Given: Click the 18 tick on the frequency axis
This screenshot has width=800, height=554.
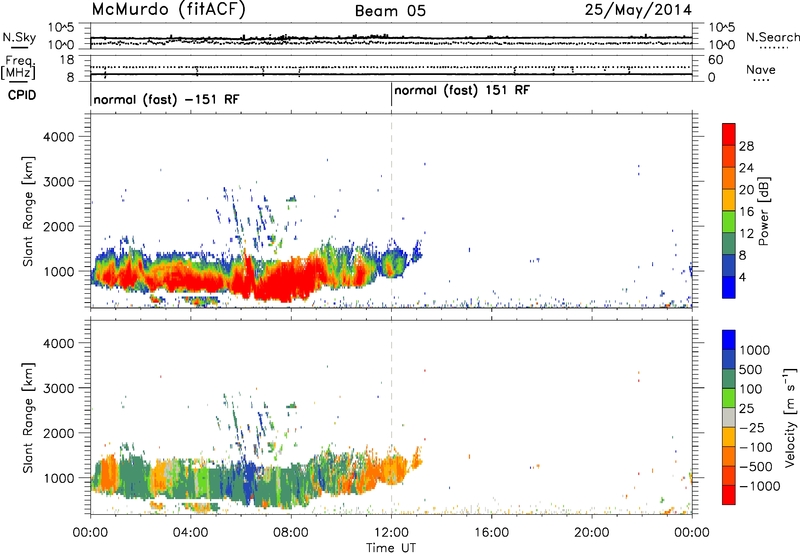Looking at the screenshot, I should [x=66, y=60].
